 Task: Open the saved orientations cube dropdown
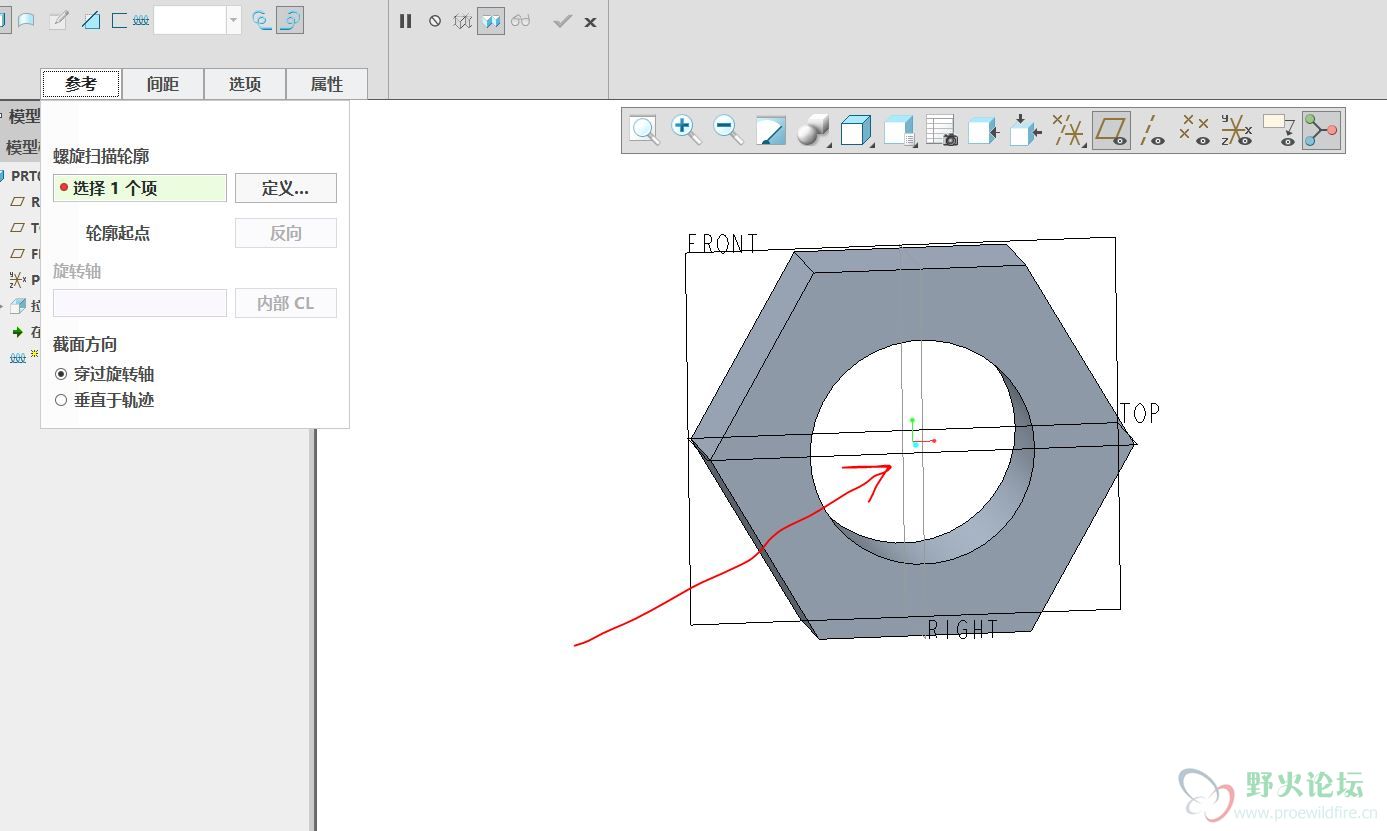(857, 131)
